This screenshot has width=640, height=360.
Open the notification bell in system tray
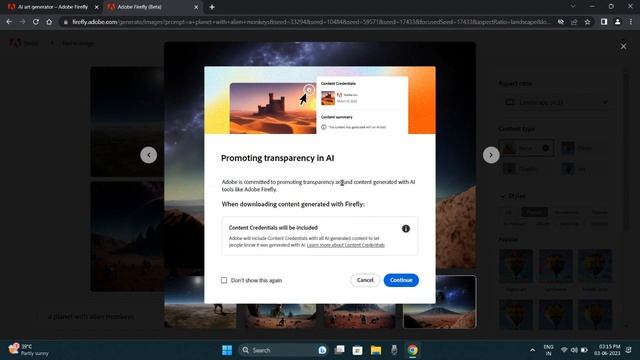click(x=629, y=350)
